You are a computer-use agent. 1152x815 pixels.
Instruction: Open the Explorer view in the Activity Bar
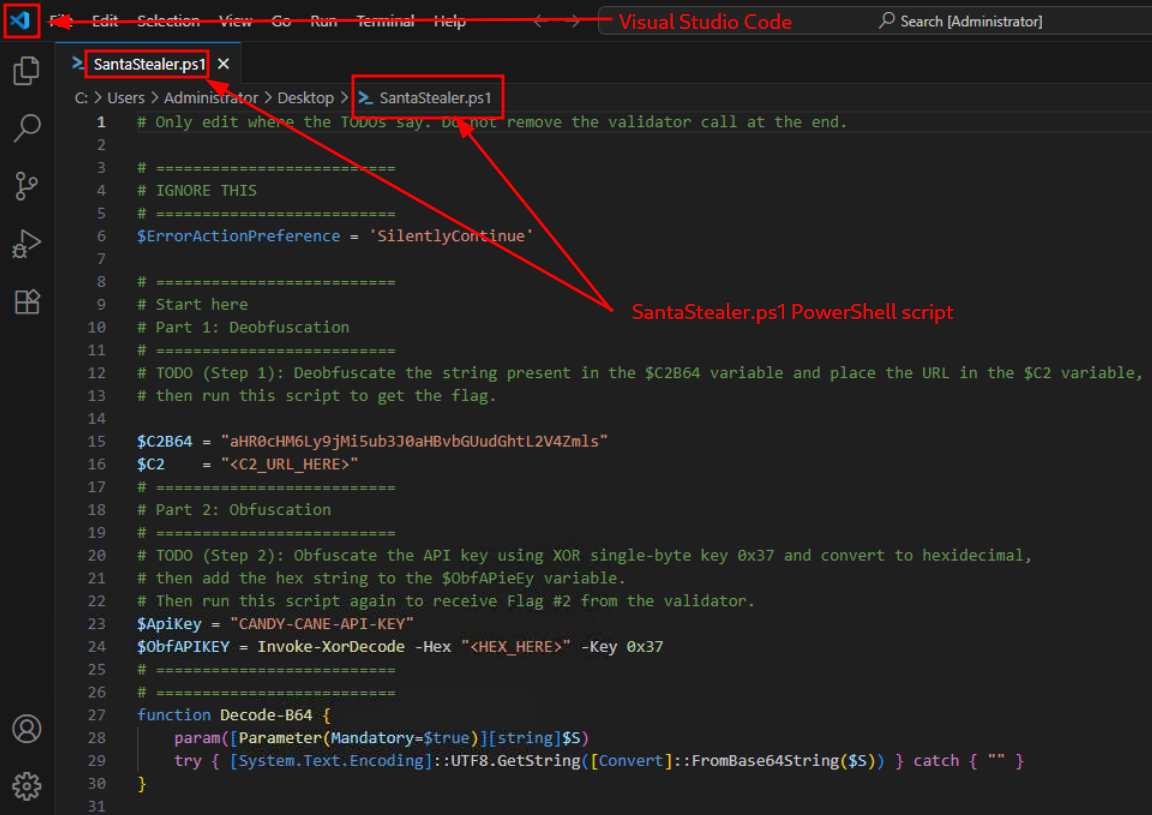click(26, 72)
